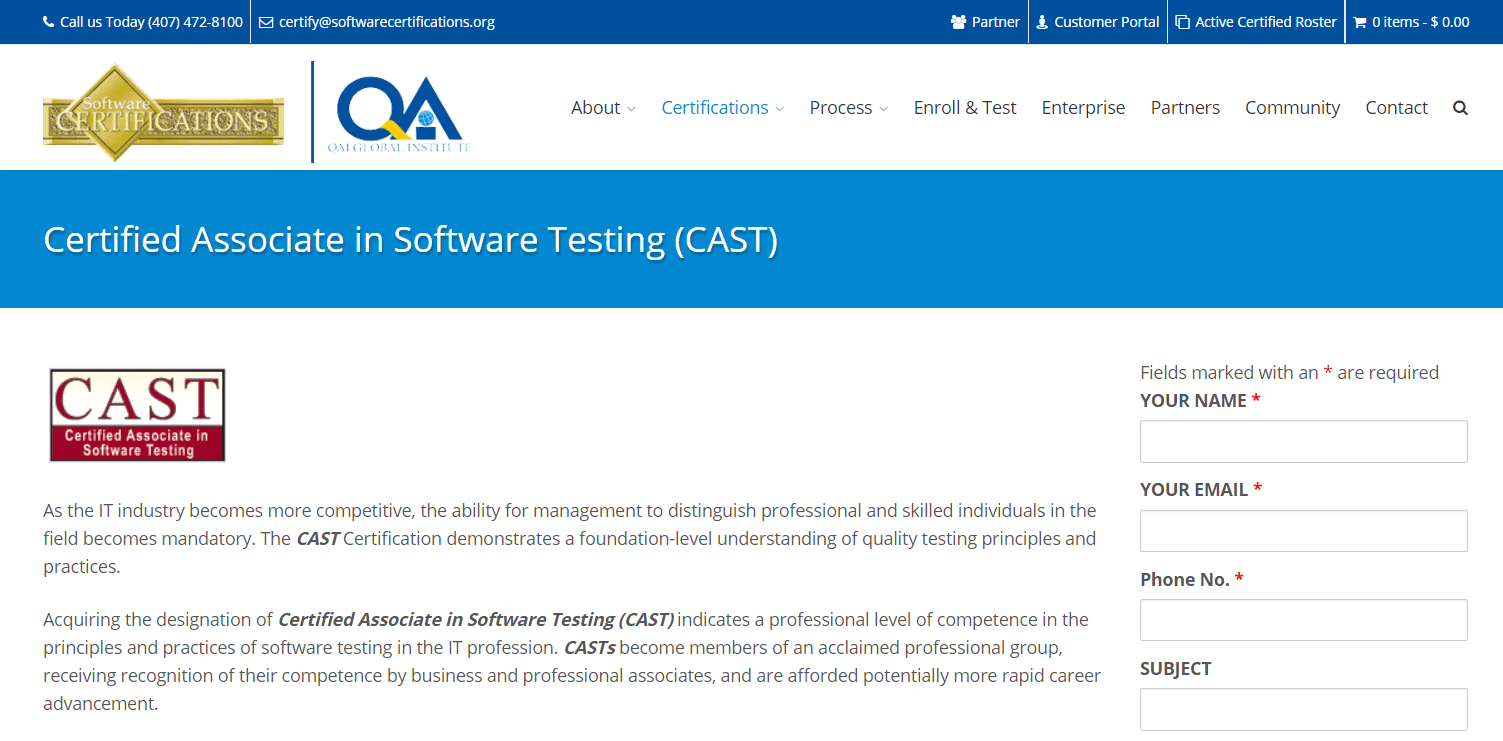Click the envelope icon next to certify email

click(265, 21)
